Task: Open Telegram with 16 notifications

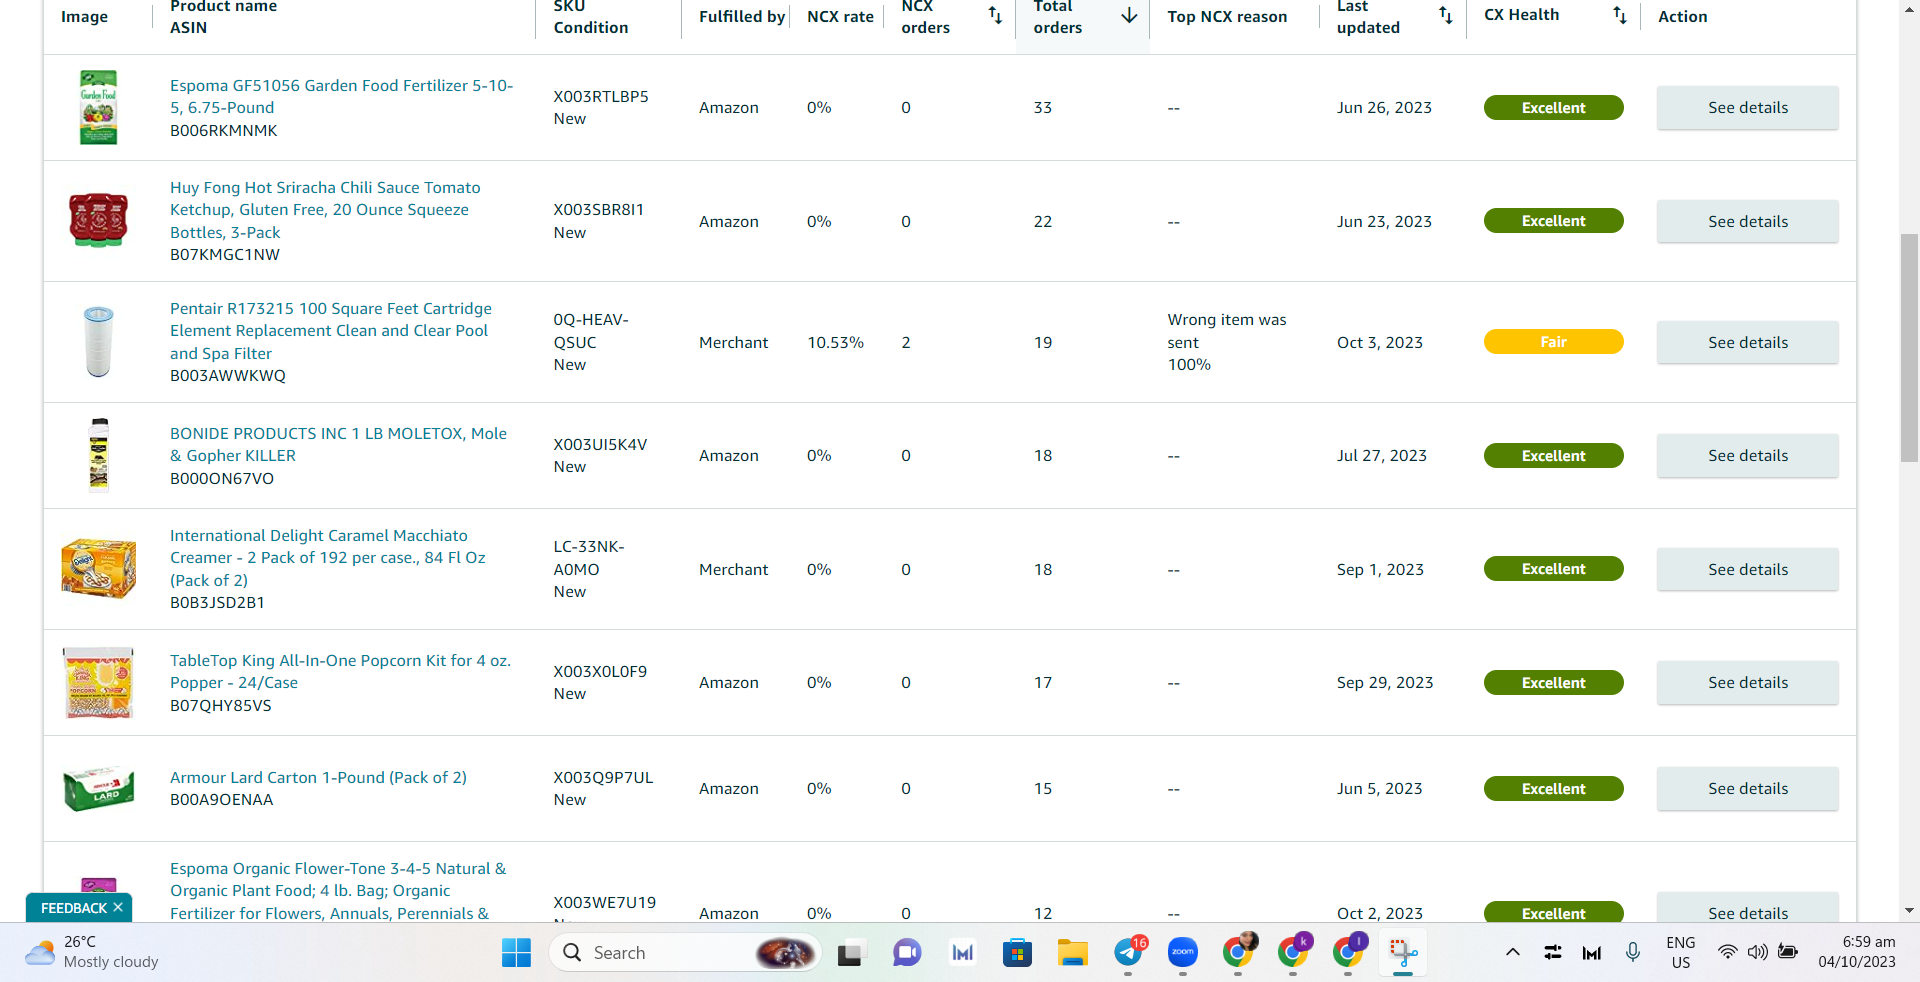Action: click(1128, 953)
